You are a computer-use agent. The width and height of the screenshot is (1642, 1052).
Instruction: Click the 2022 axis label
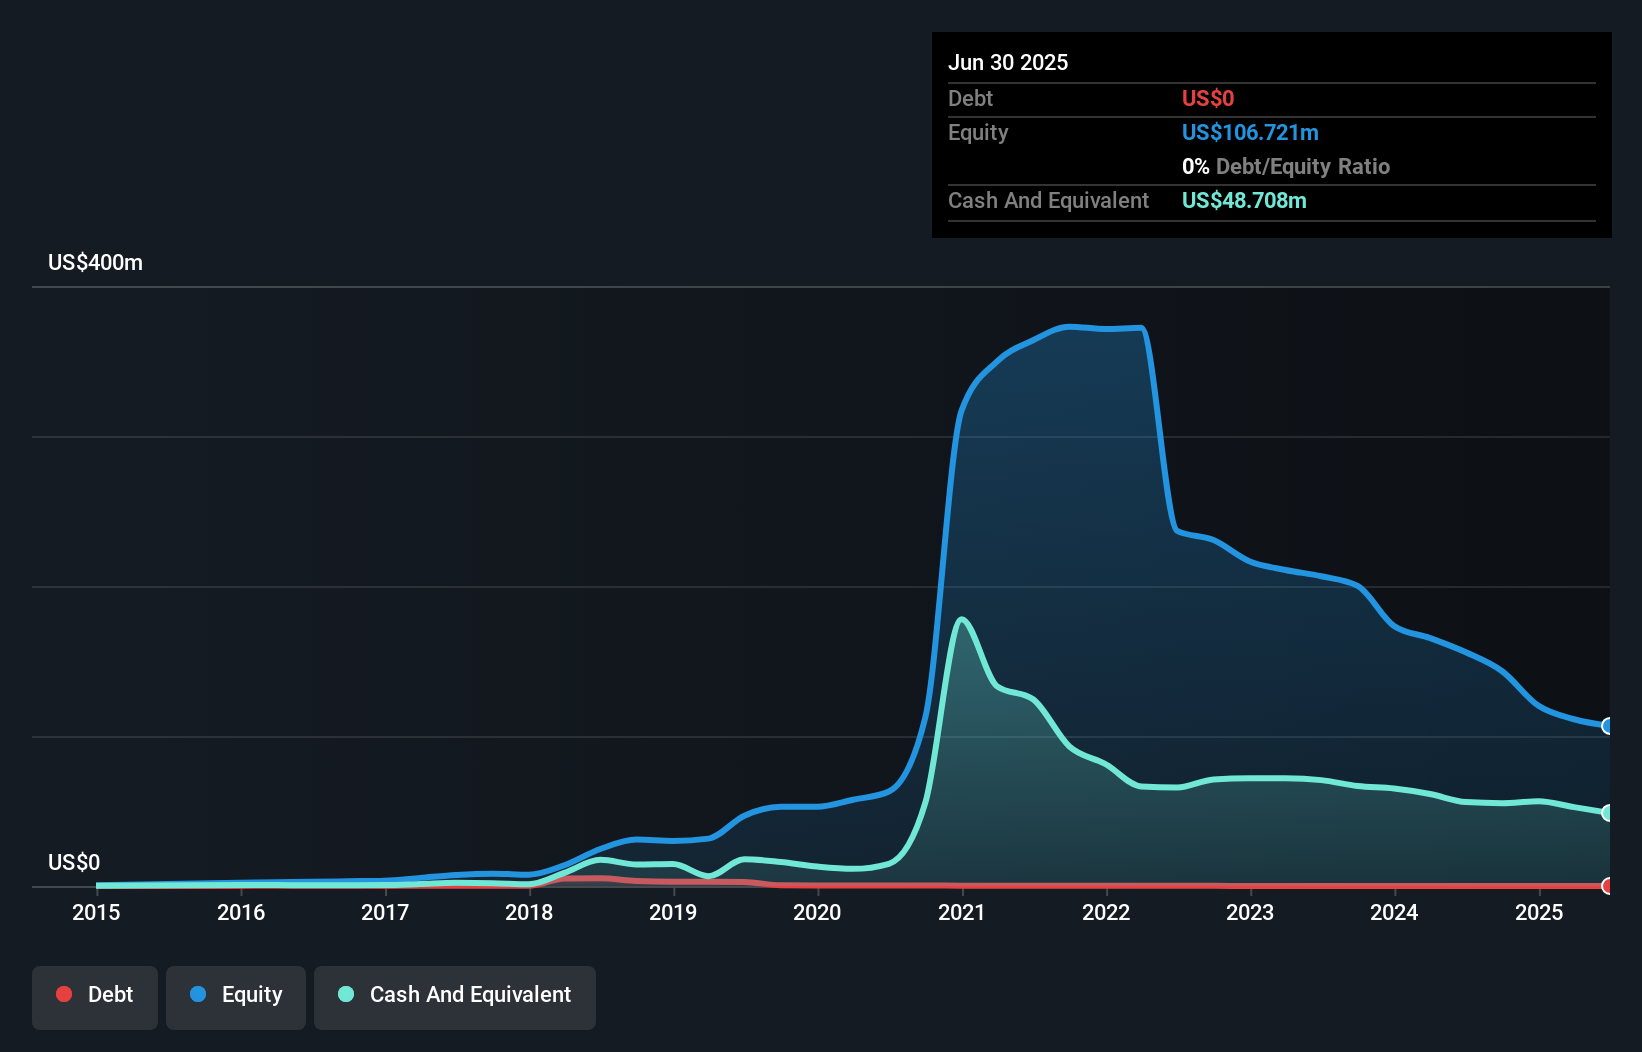(1106, 912)
